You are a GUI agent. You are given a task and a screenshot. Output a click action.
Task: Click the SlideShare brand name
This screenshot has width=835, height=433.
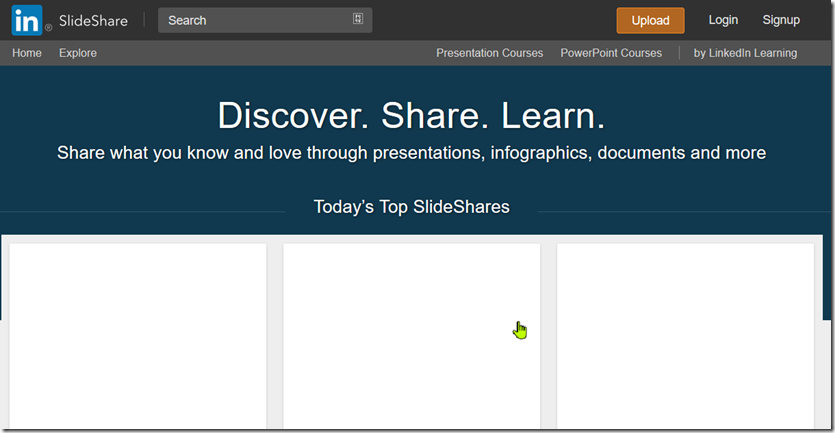pos(93,21)
